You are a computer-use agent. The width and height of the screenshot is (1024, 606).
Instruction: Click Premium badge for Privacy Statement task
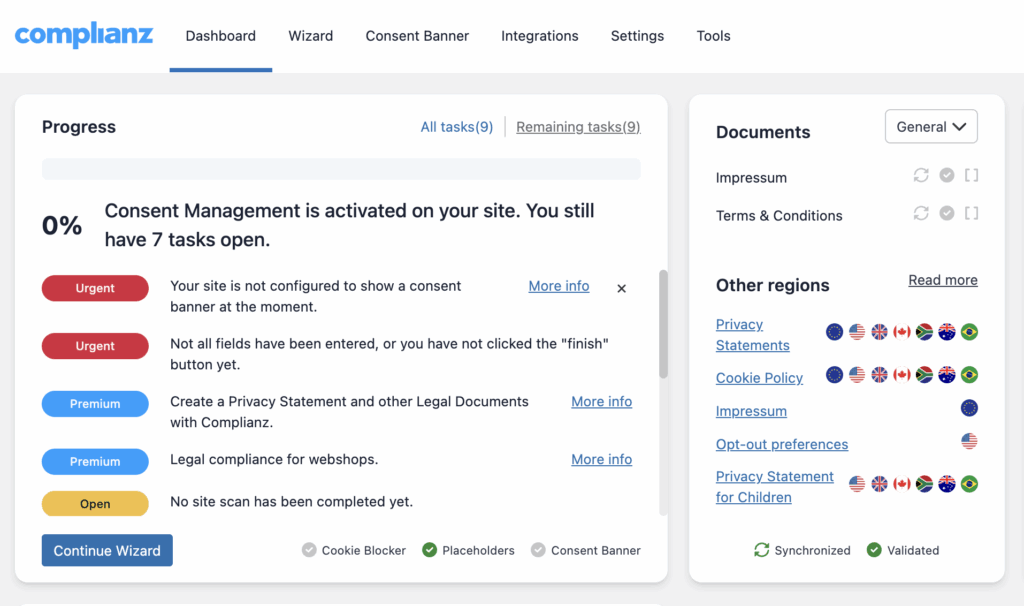tap(95, 404)
